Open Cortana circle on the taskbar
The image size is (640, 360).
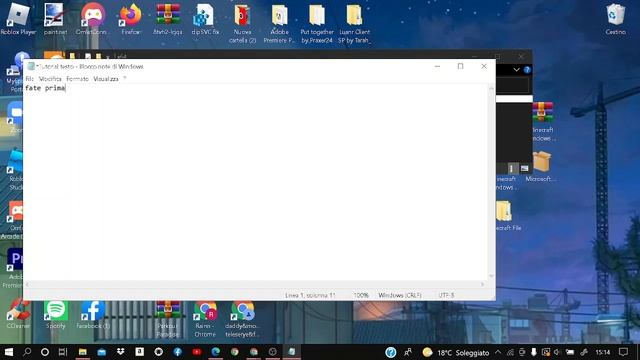[x=45, y=352]
